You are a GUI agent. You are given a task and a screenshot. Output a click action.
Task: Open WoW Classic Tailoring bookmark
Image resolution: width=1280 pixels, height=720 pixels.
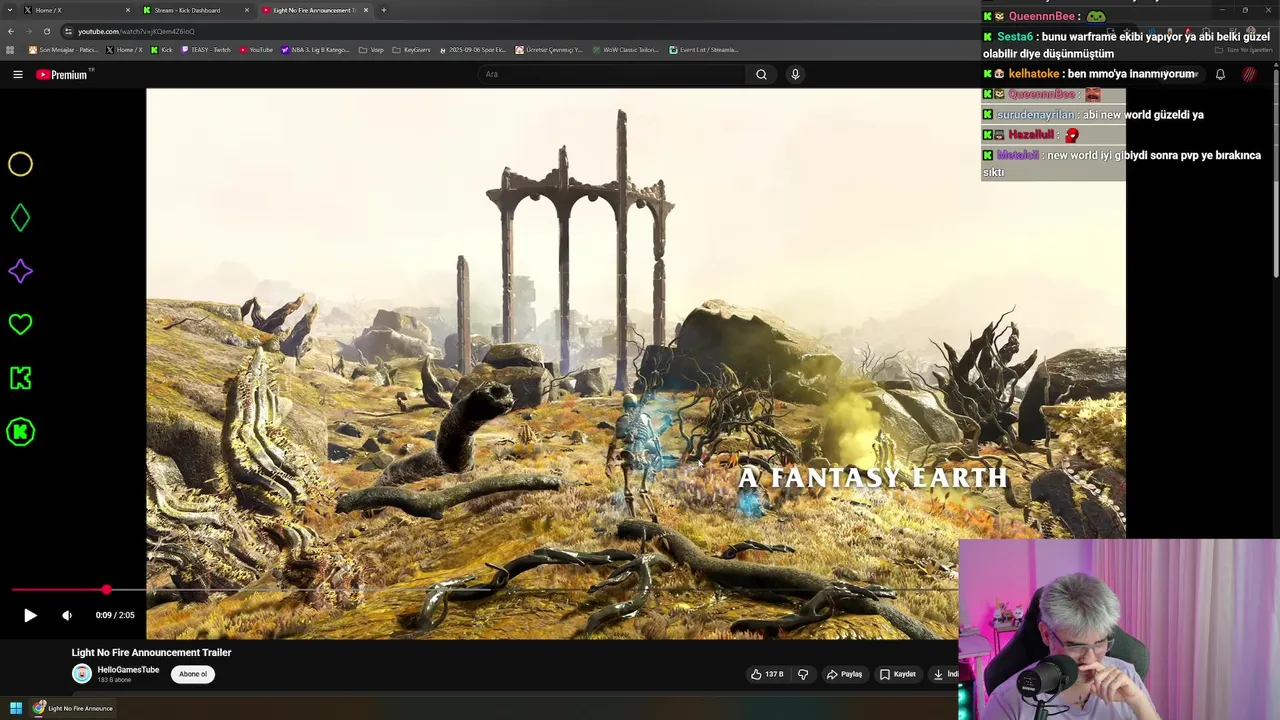[625, 50]
